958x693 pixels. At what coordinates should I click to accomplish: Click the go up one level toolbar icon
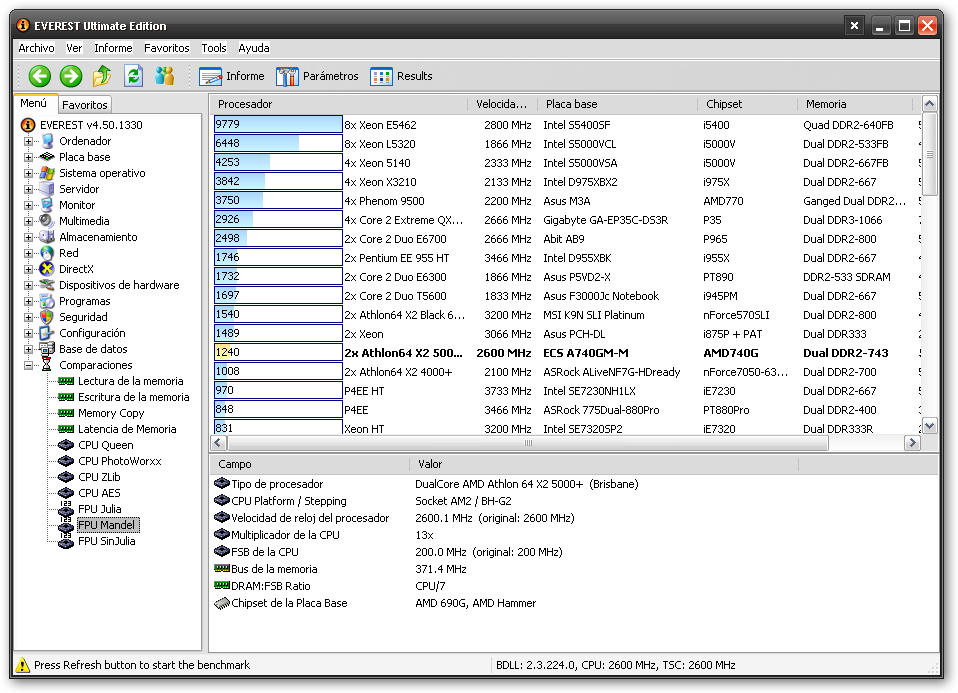[102, 76]
